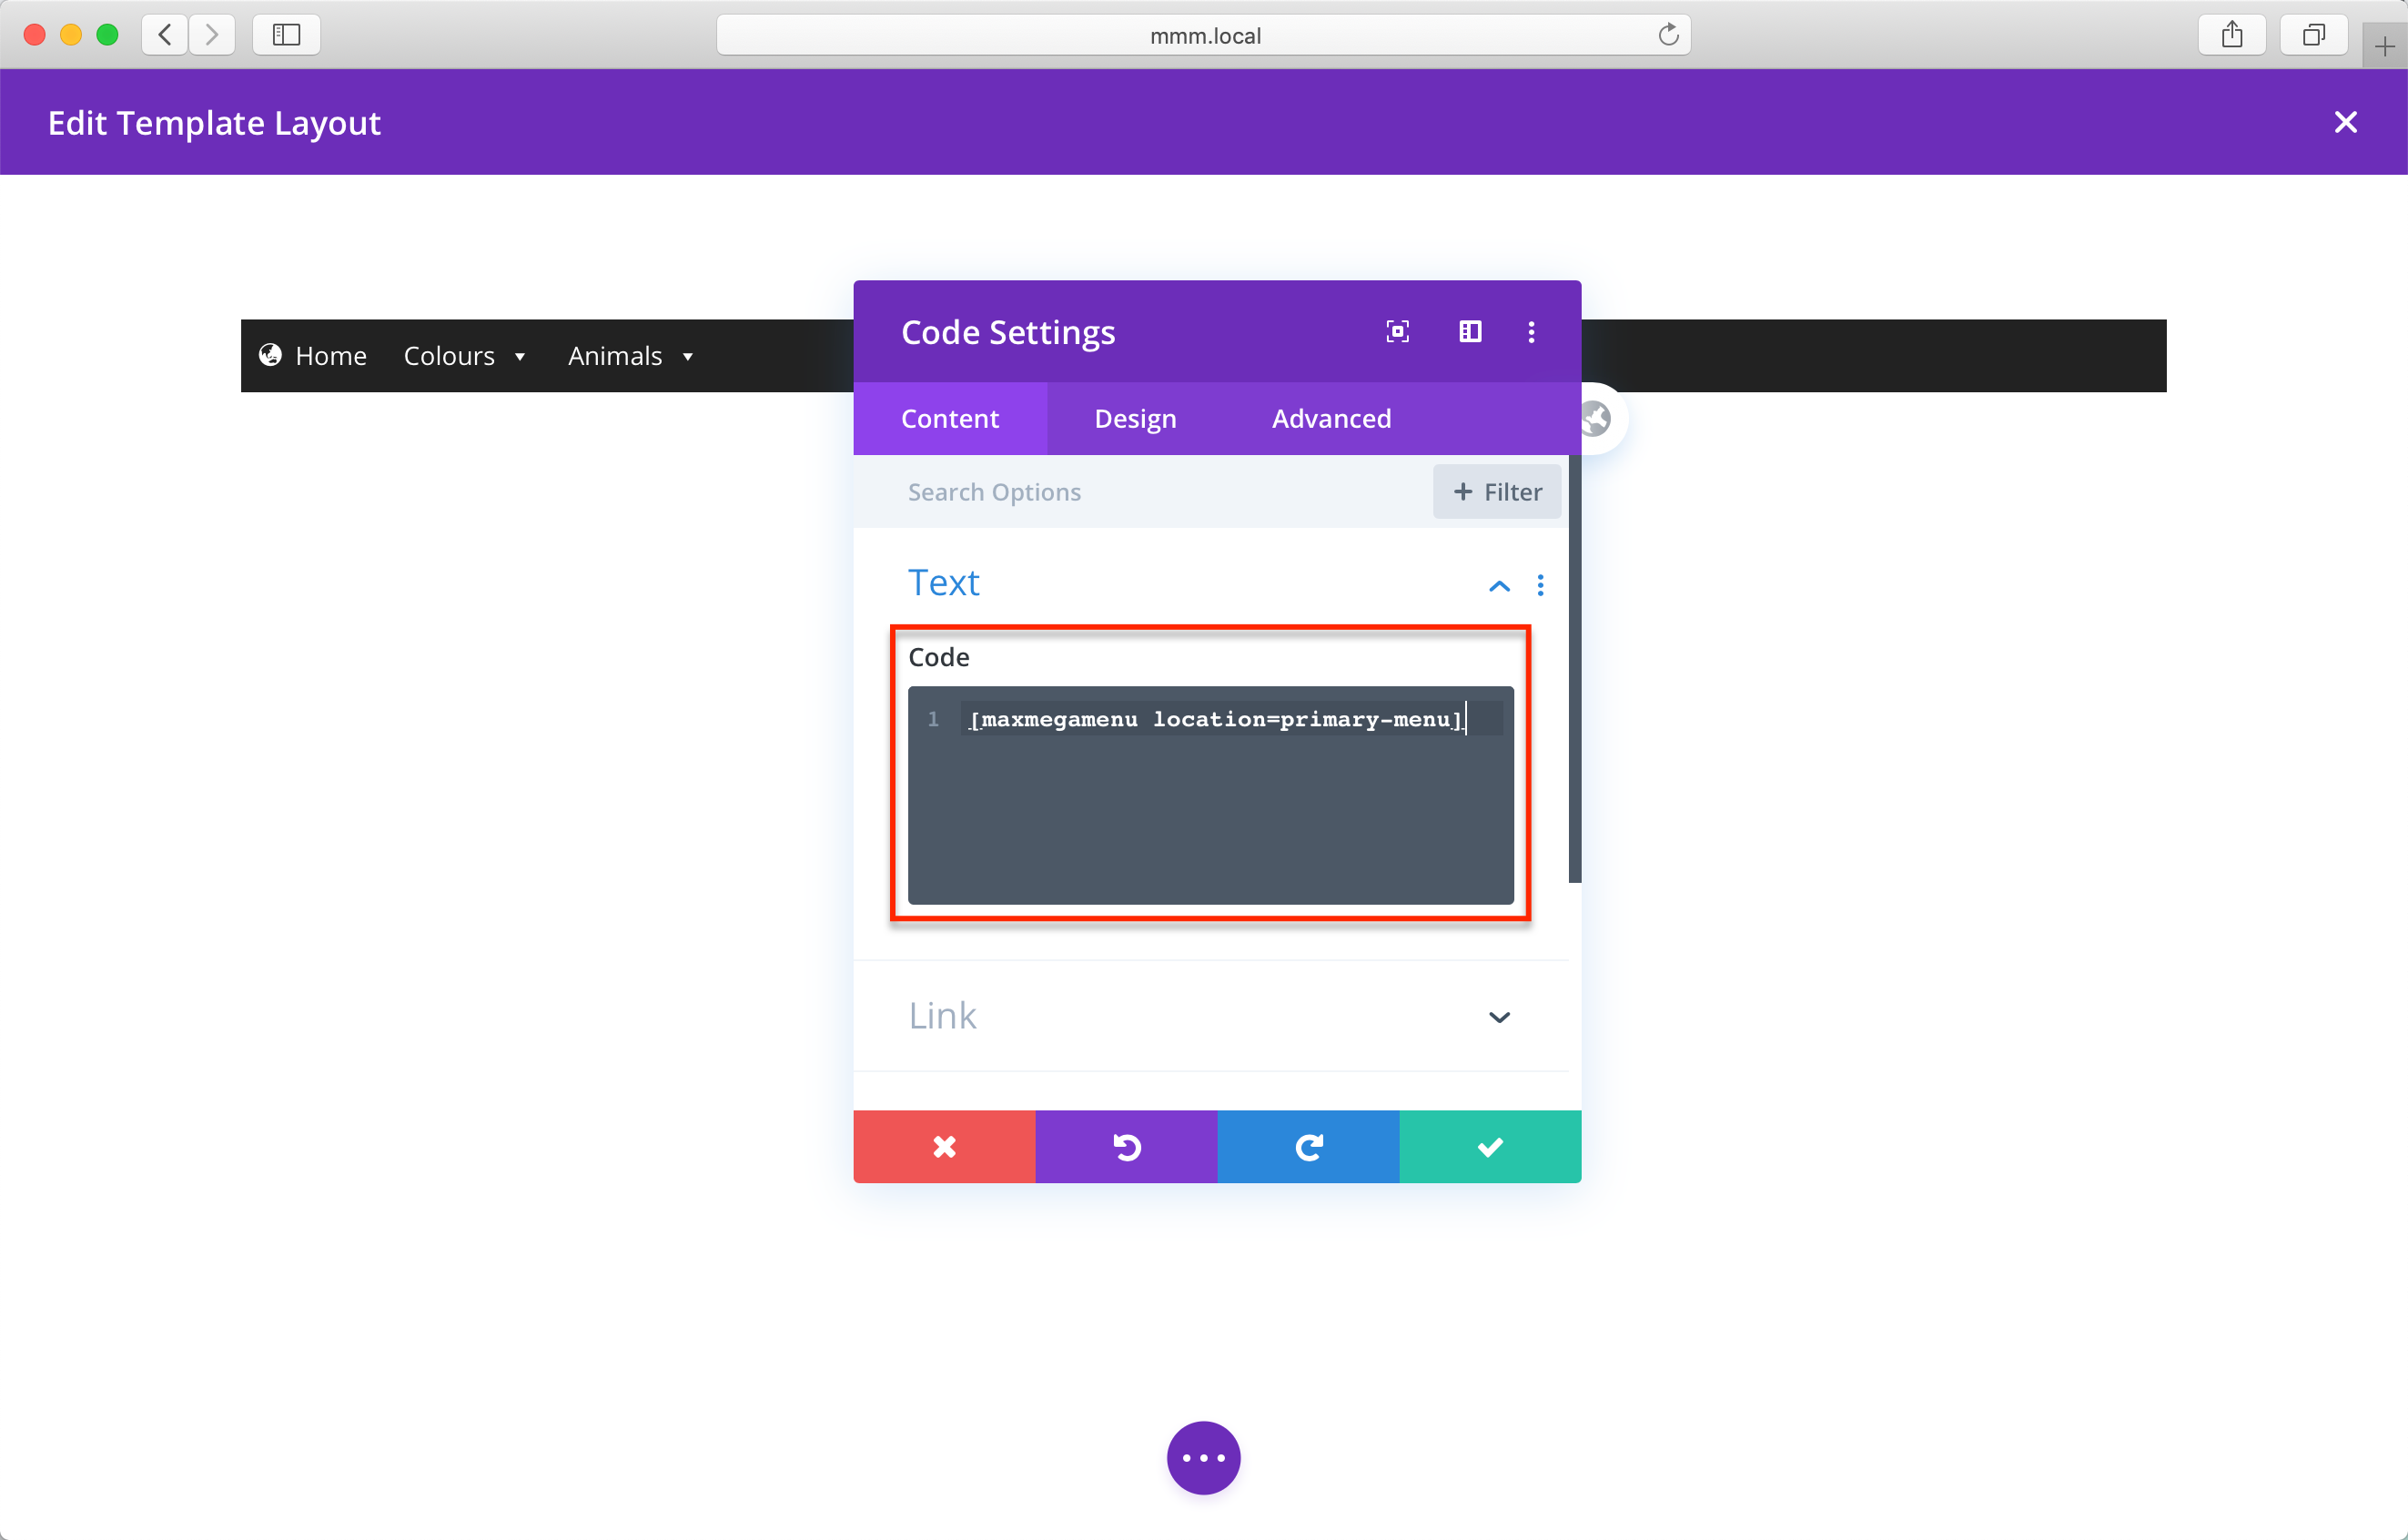Discard changes with red X button

click(944, 1146)
